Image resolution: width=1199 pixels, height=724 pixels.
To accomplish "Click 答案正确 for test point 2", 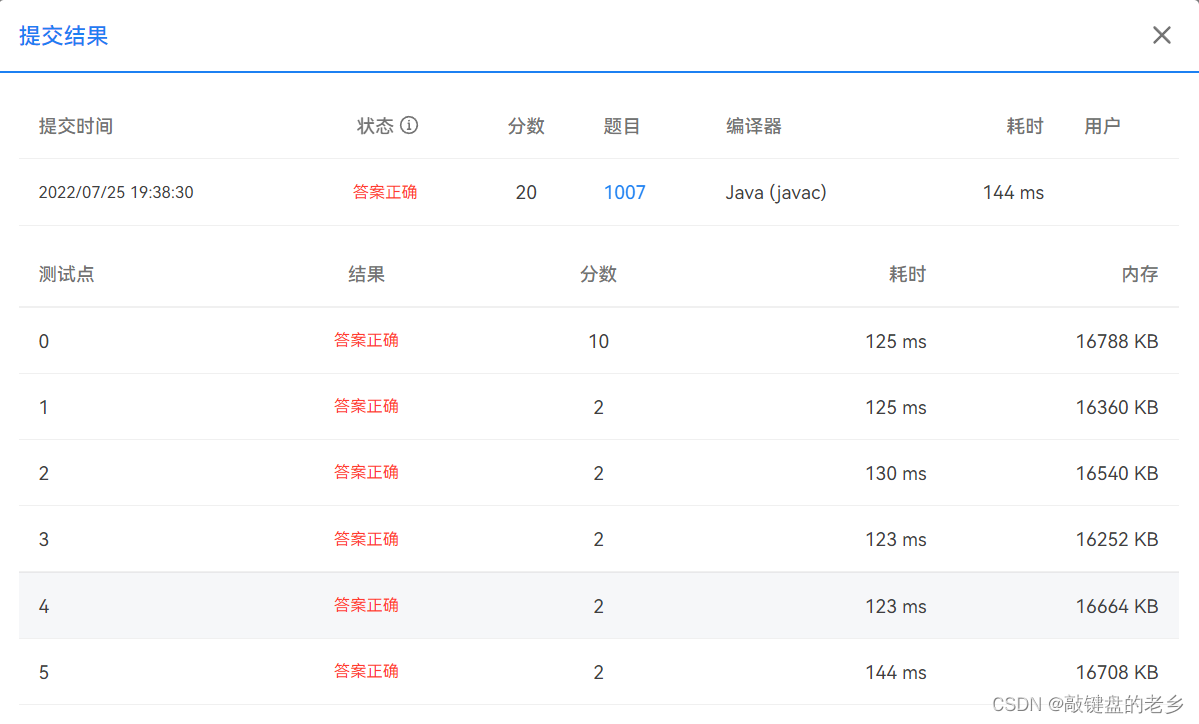I will coord(365,472).
